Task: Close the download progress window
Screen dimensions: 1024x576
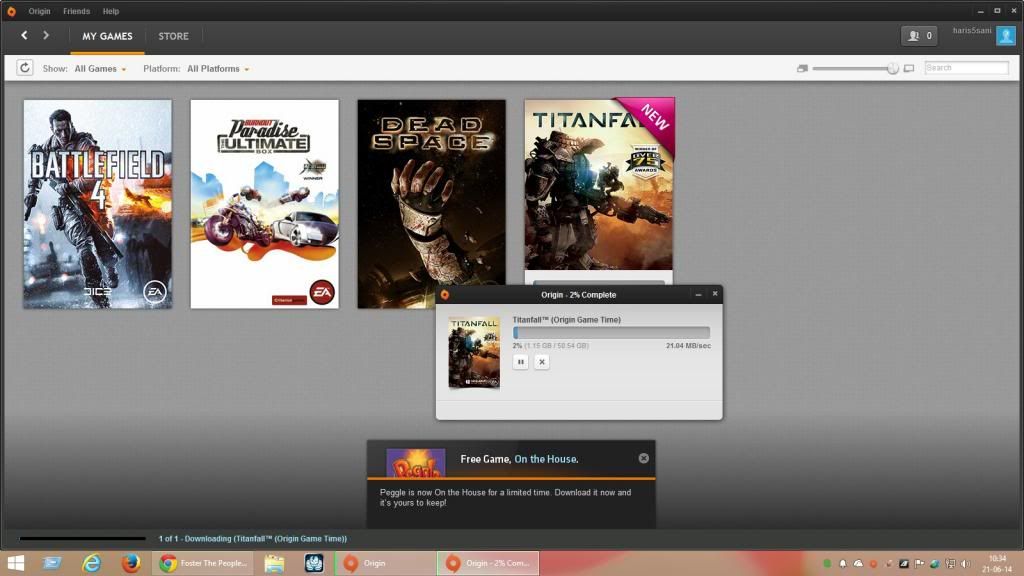Action: [715, 294]
